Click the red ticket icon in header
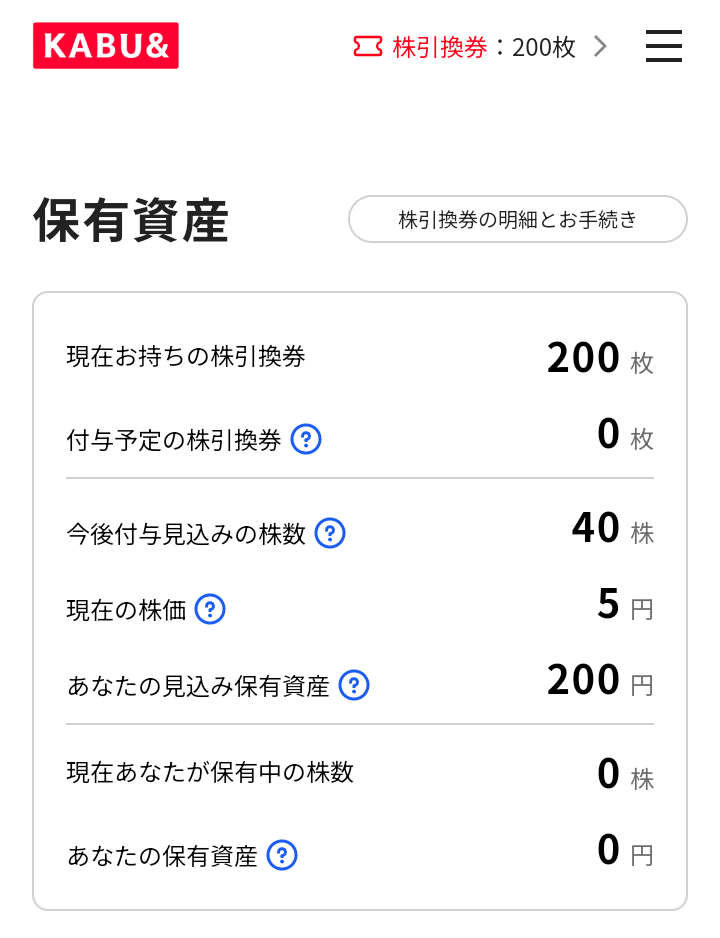Screen dimensions: 720x938 [367, 46]
